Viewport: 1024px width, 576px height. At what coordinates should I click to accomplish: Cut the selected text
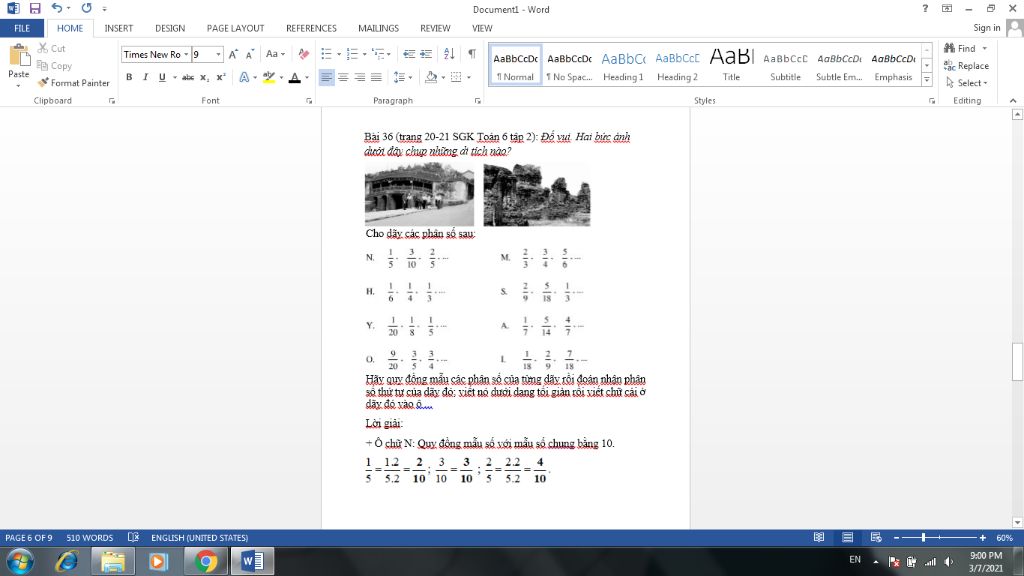pyautogui.click(x=52, y=48)
